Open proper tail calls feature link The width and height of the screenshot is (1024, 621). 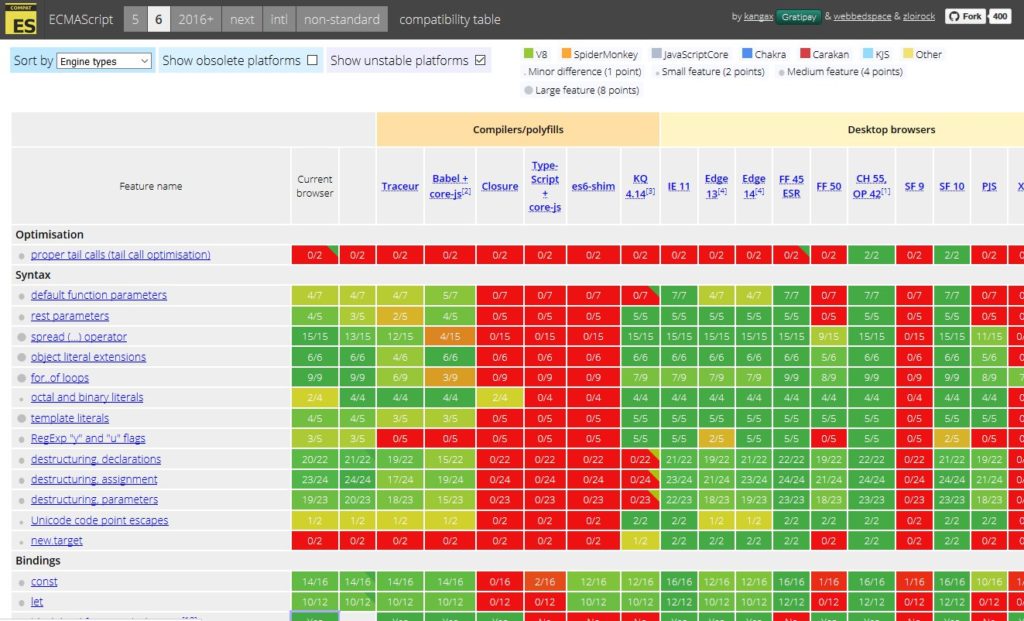[x=120, y=255]
